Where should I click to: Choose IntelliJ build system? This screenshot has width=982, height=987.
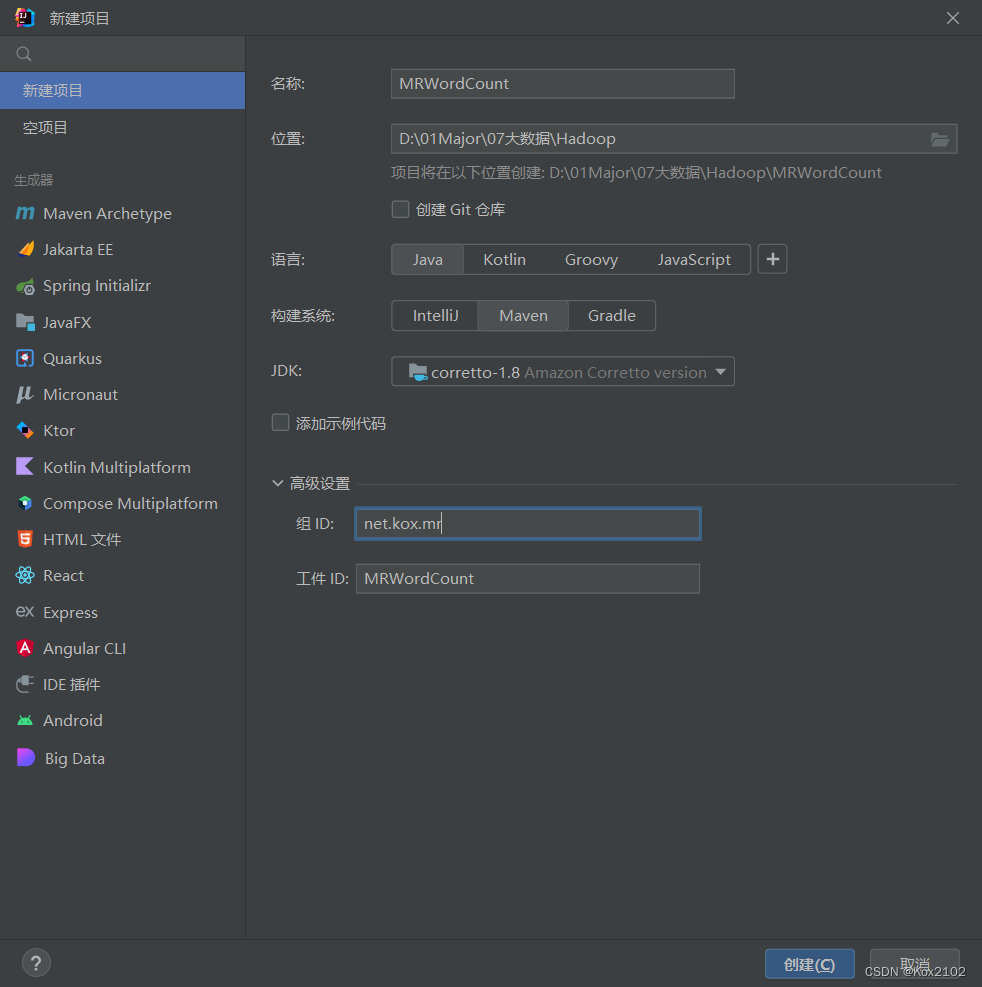point(435,315)
